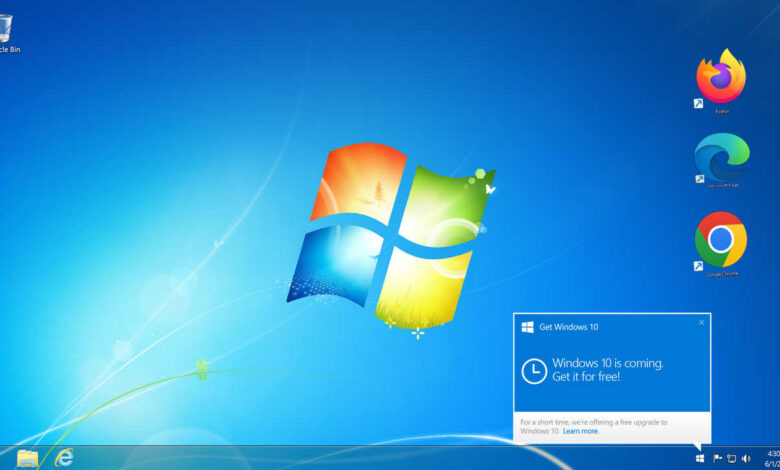Launch Microsoft Edge from the desktop
Screen dimensions: 780x470
point(722,158)
